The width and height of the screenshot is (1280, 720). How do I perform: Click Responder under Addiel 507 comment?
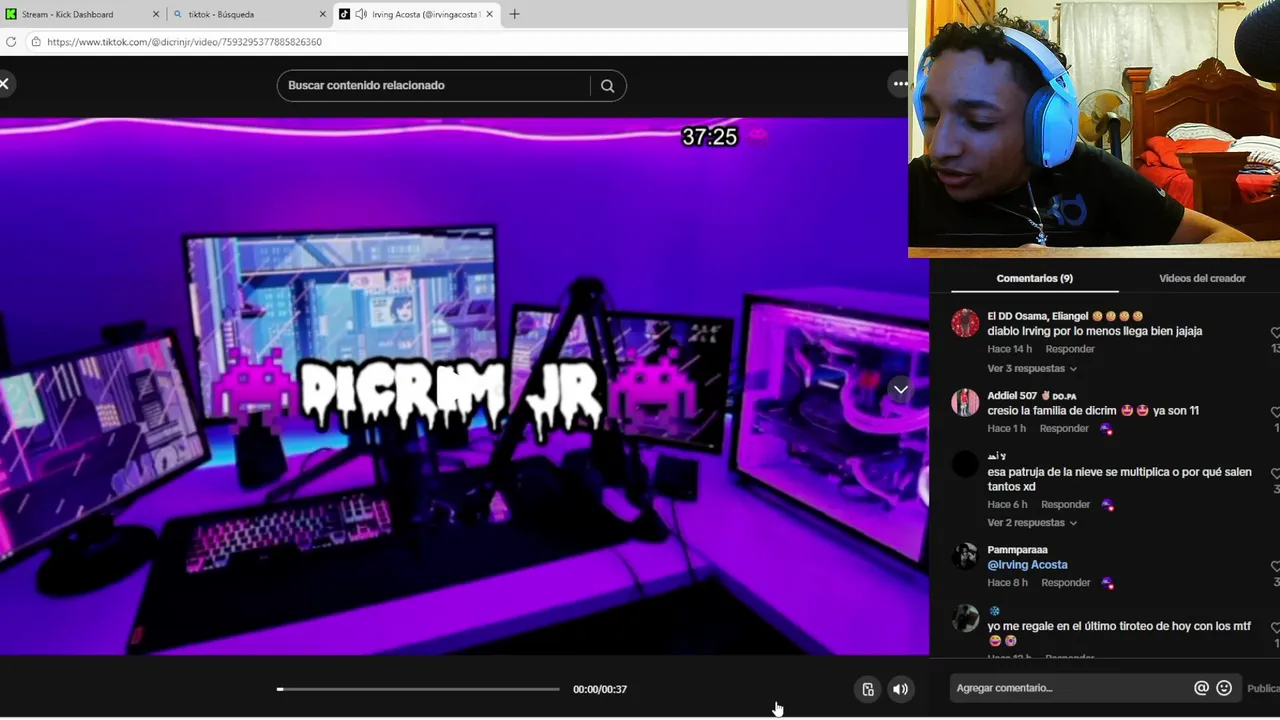[1064, 429]
